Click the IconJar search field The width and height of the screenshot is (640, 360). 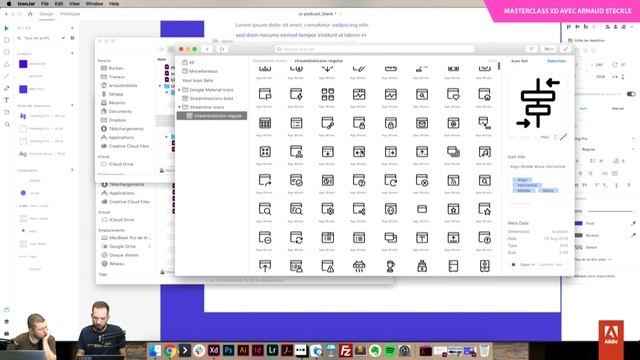pos(375,49)
